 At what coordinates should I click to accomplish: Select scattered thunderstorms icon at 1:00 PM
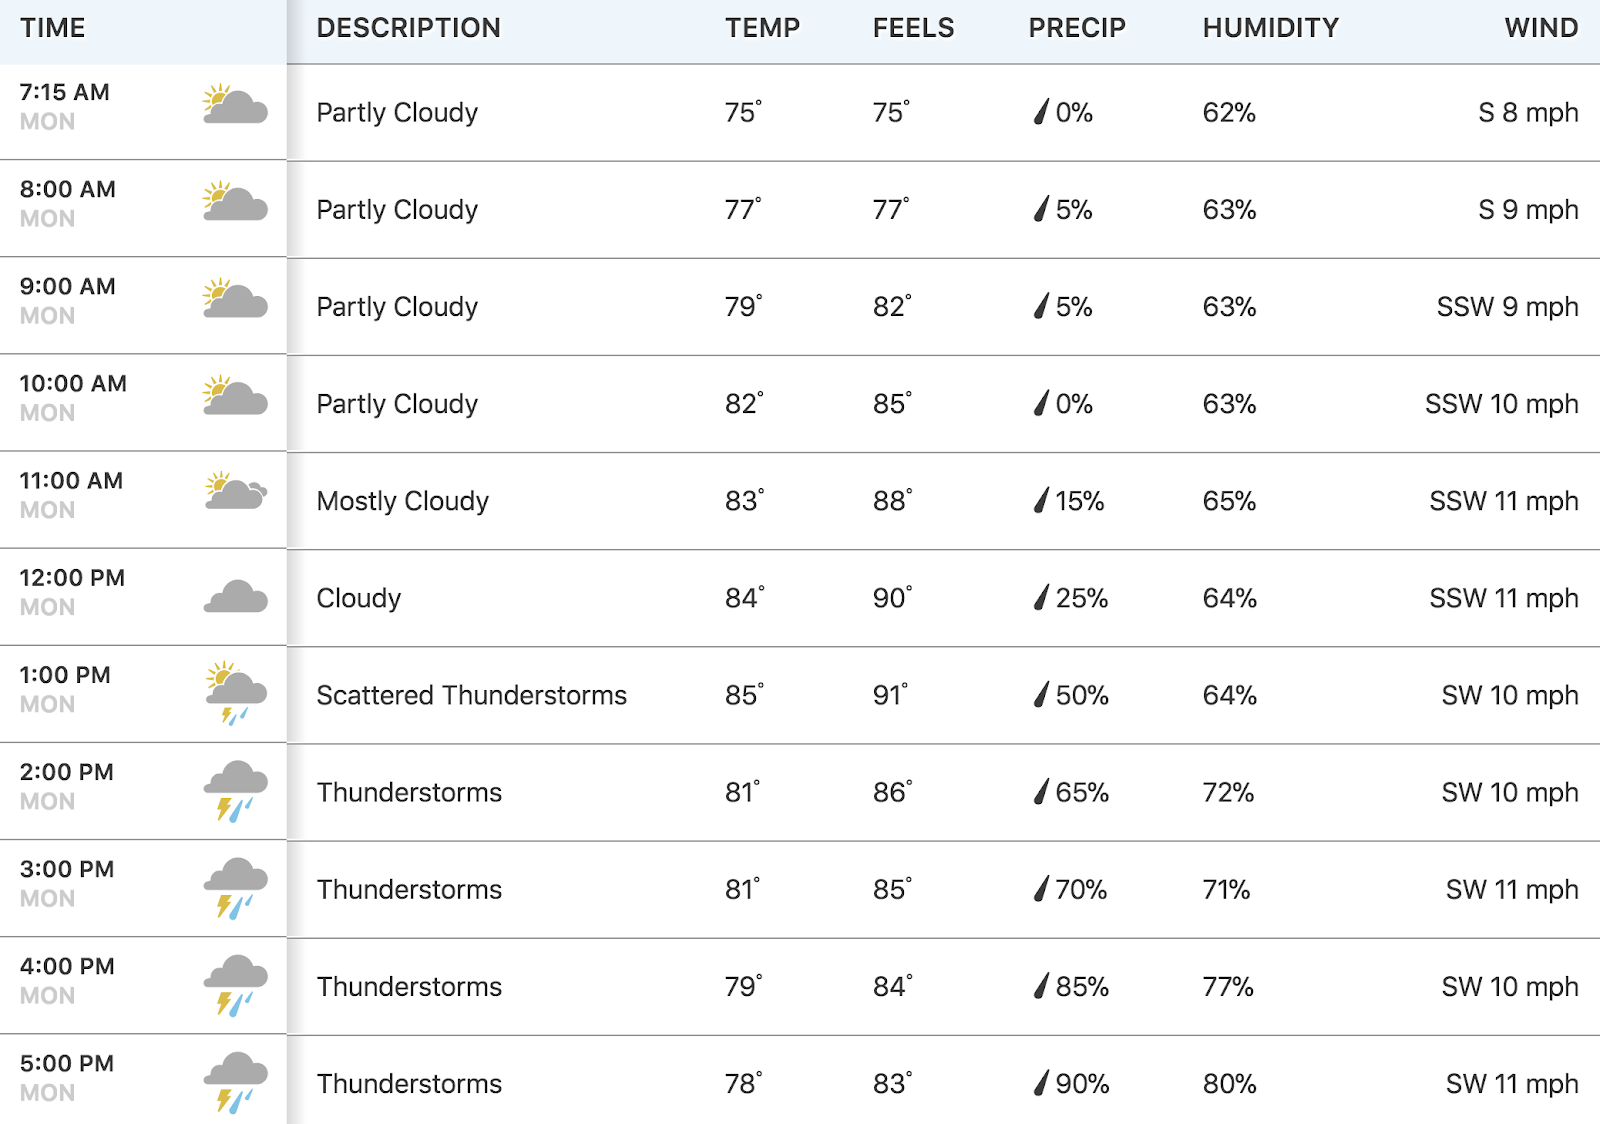[x=236, y=692]
